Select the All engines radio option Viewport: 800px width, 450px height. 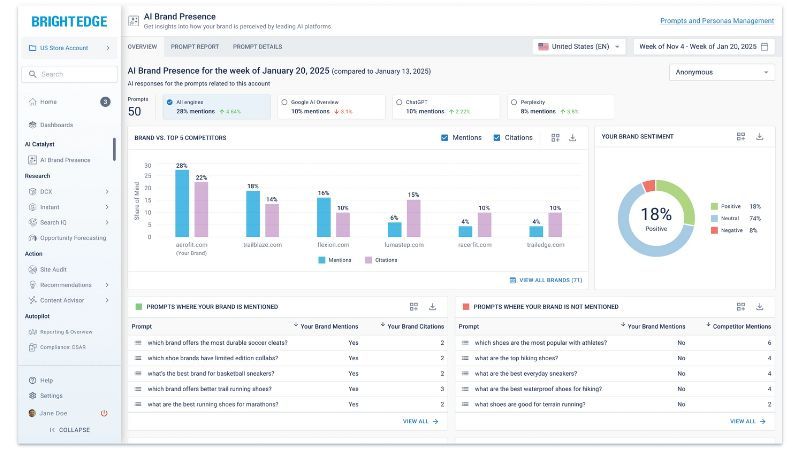tap(169, 102)
